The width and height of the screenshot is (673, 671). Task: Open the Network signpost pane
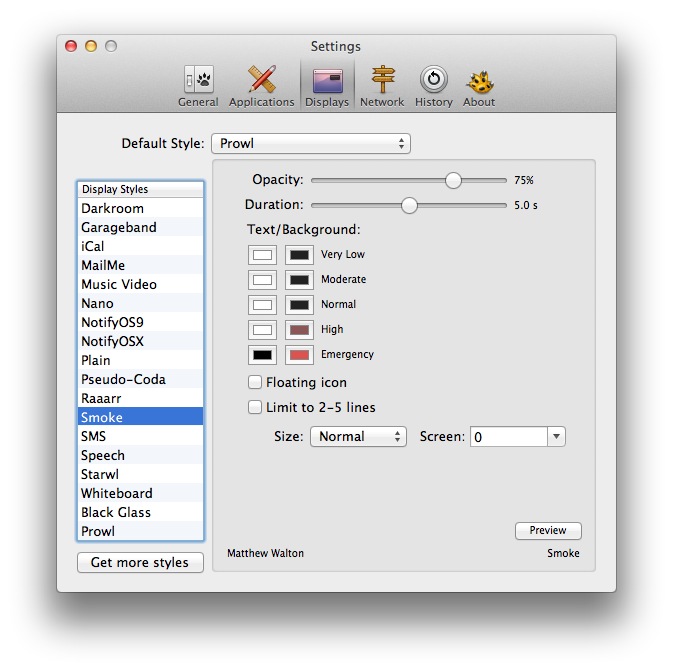tap(382, 86)
